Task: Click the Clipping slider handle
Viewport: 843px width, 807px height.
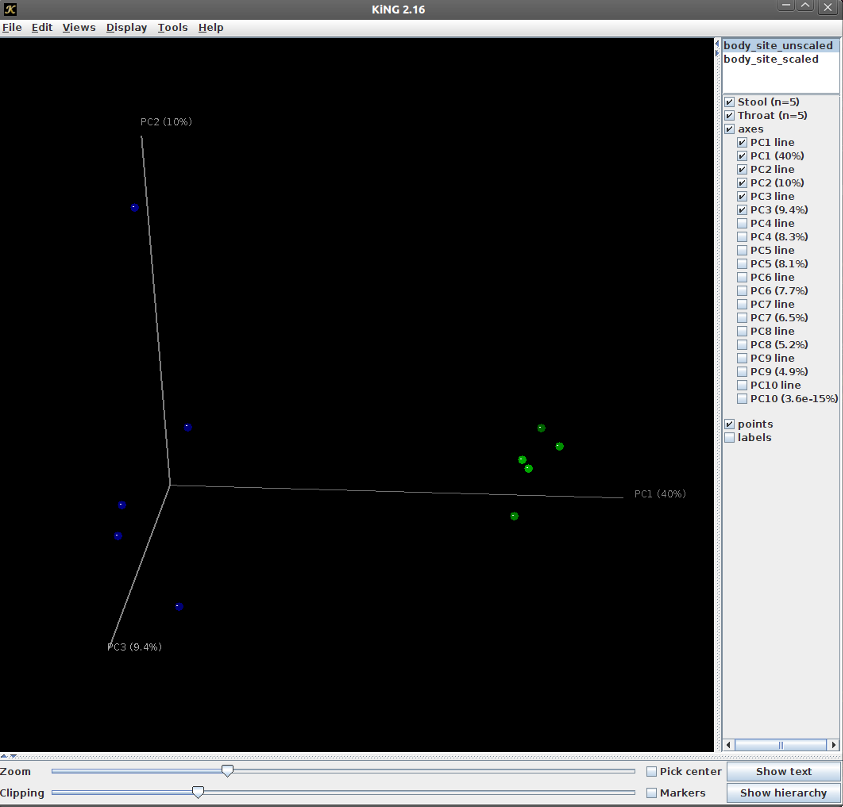Action: pyautogui.click(x=198, y=792)
